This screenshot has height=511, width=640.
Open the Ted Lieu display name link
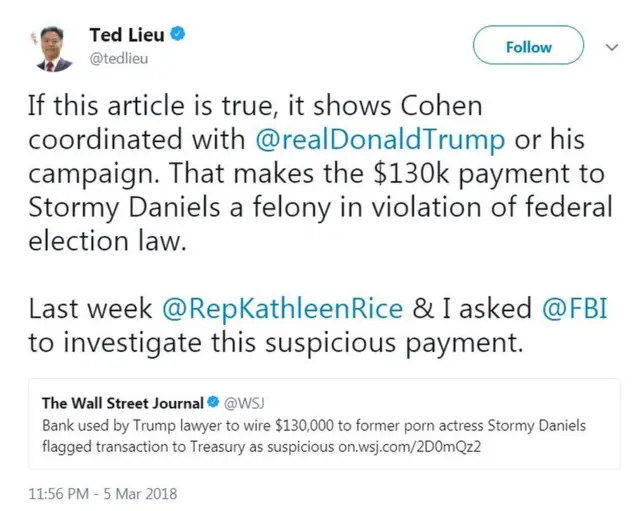coord(127,35)
